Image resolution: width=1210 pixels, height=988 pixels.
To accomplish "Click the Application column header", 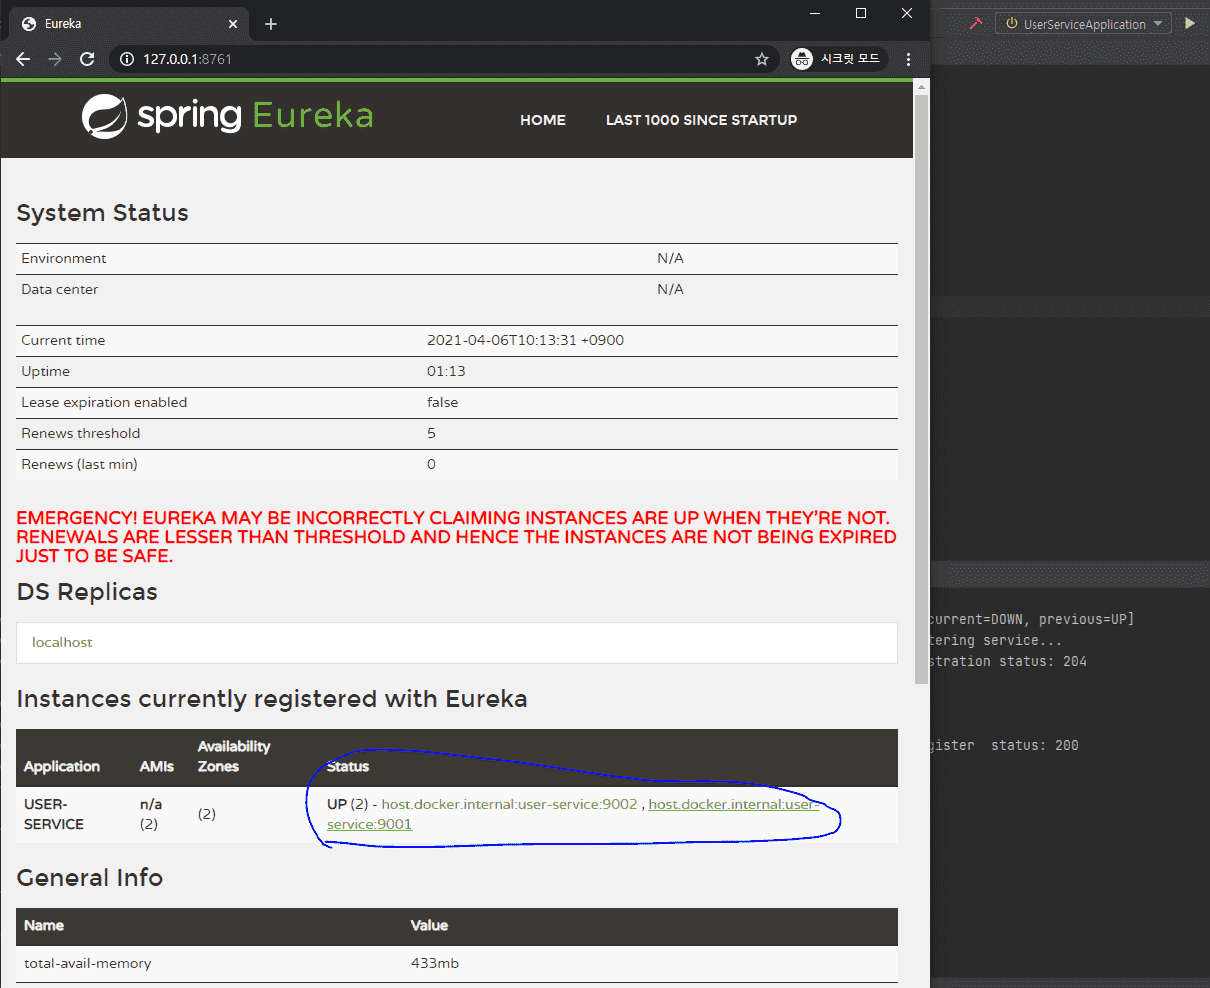I will pos(62,766).
